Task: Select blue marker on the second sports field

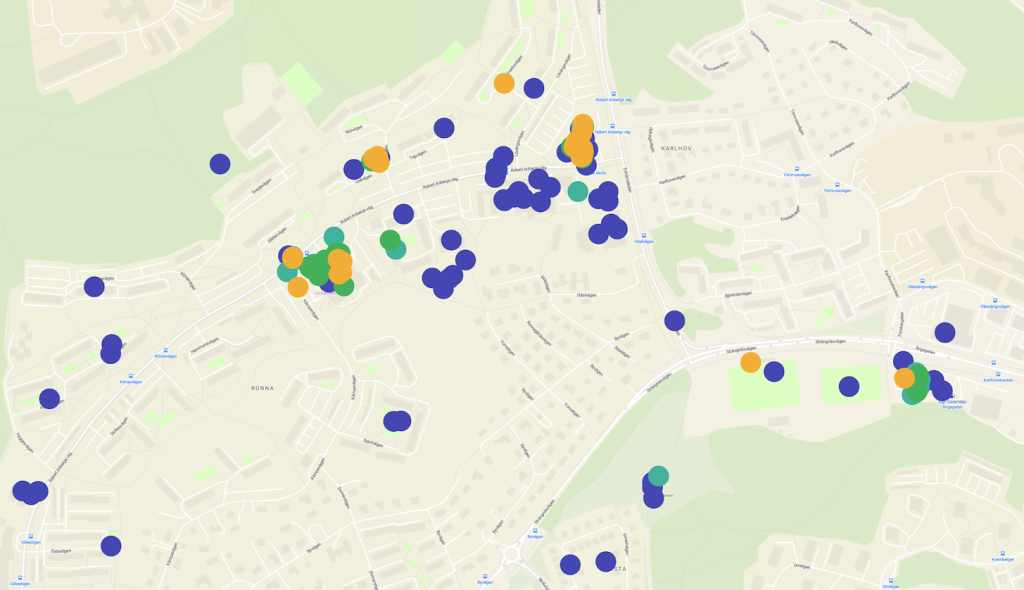Action: tap(848, 386)
